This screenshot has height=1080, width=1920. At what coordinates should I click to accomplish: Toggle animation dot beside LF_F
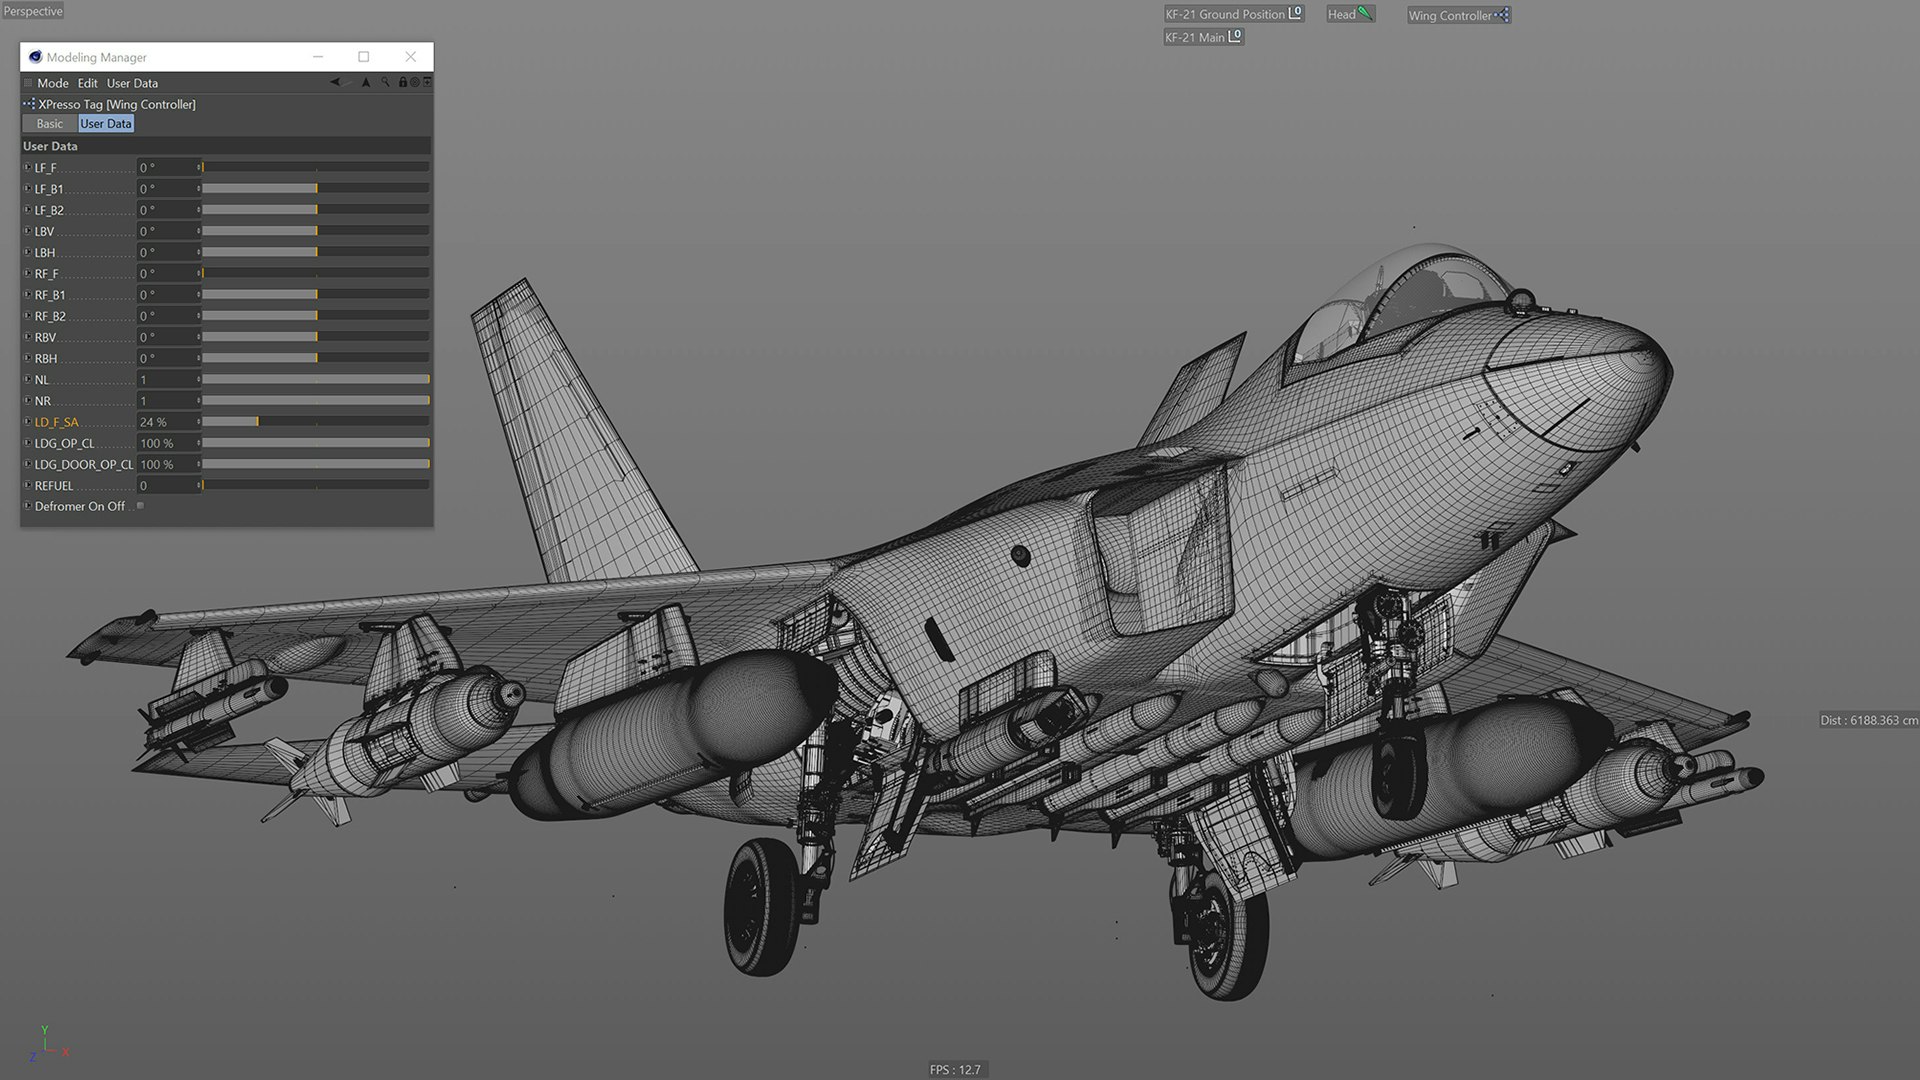click(x=27, y=167)
